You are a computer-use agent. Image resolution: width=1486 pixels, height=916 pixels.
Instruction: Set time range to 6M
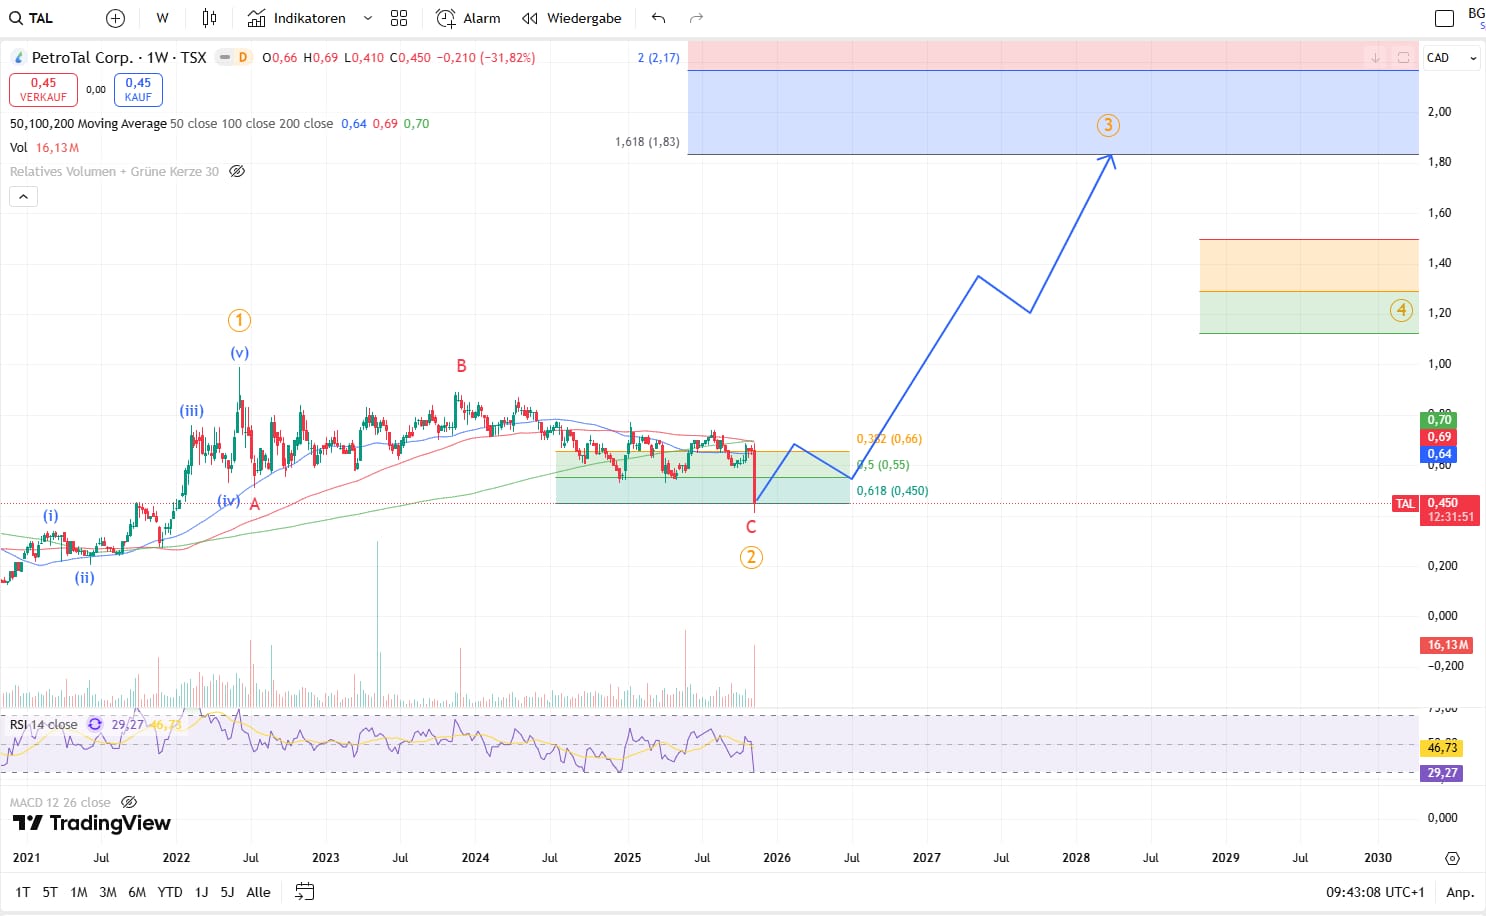137,892
